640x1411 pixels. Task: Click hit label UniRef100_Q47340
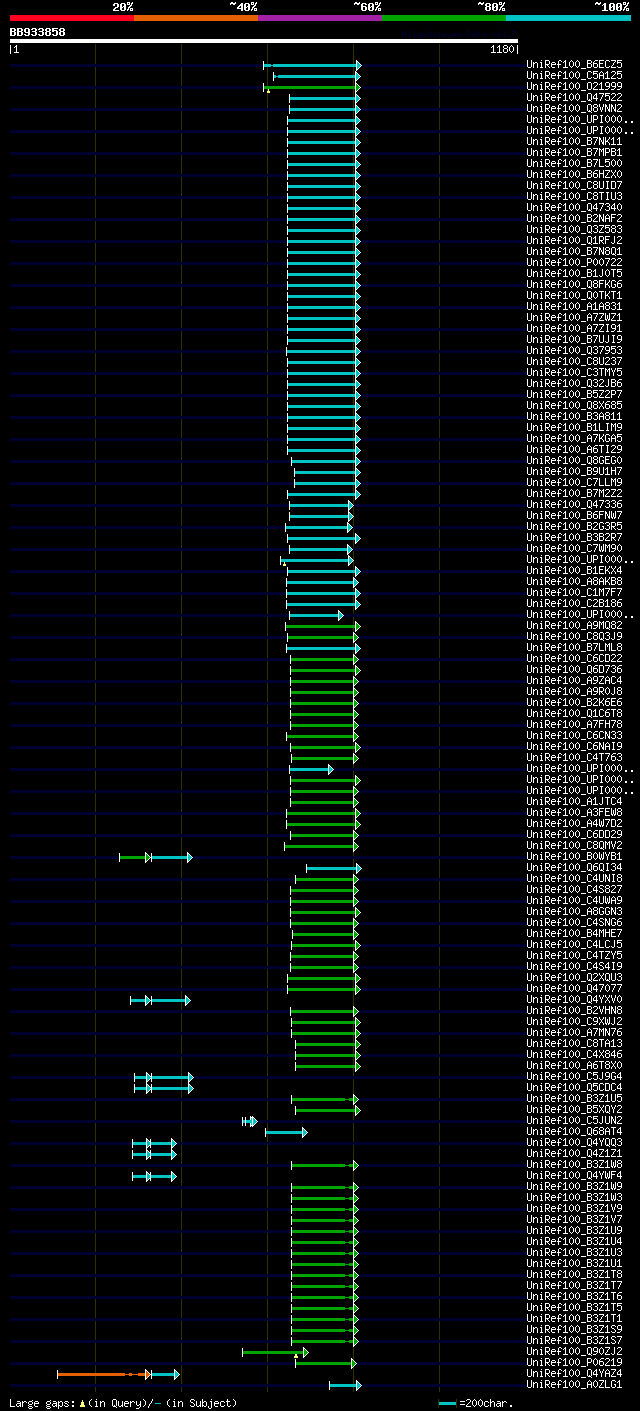574,207
